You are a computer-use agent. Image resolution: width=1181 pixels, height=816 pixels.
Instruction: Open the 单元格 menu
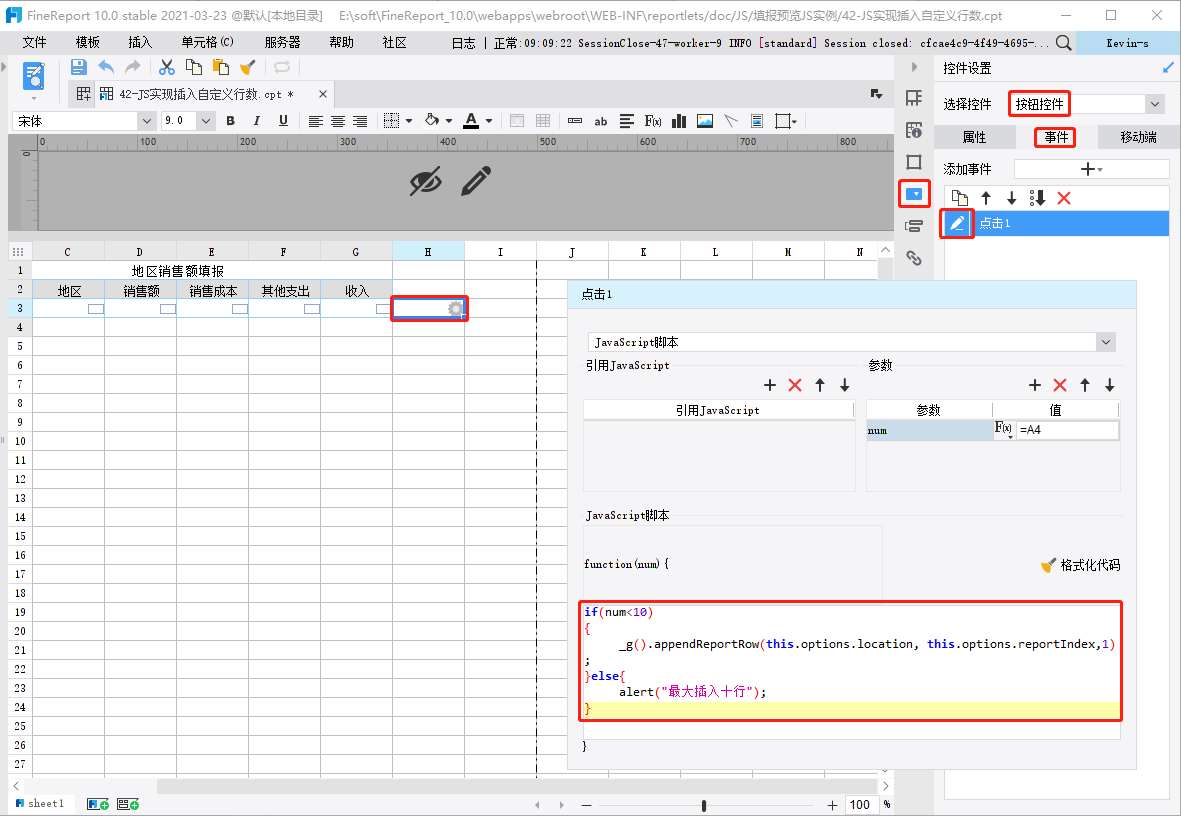coord(207,42)
